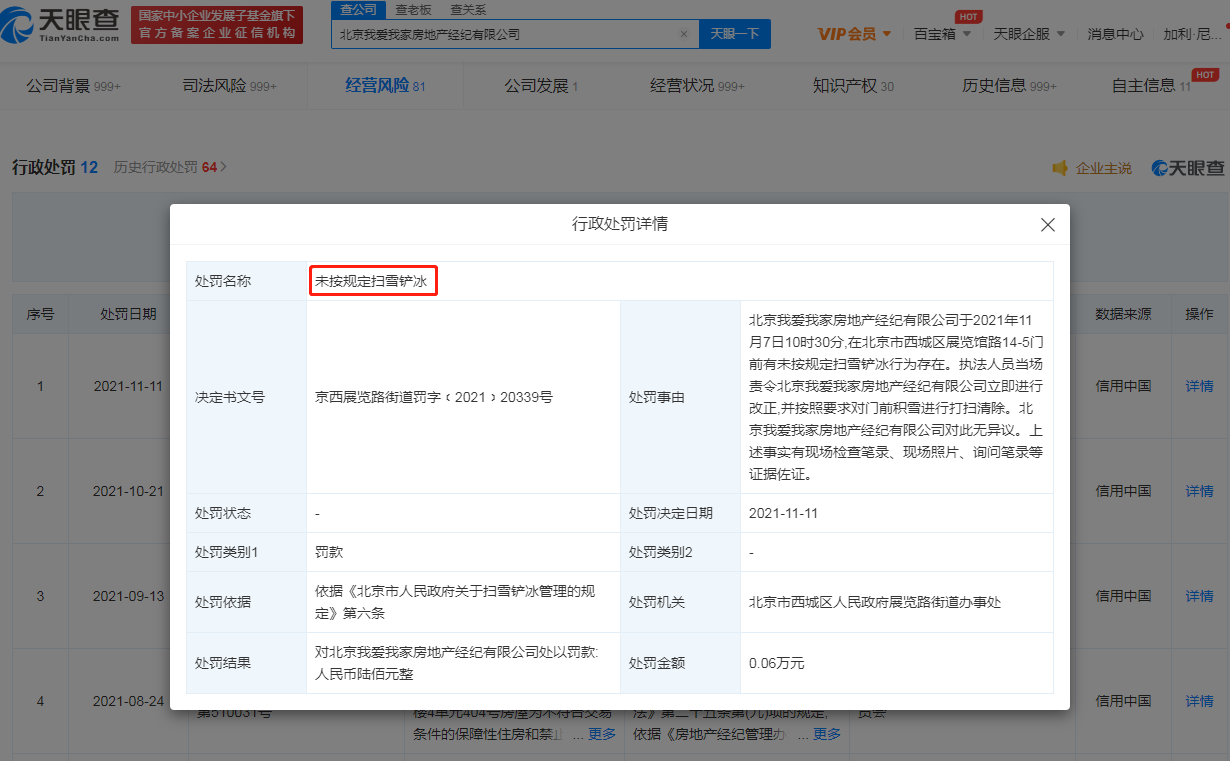Click the 2021-09-13 date in row 3
This screenshot has height=761, width=1230.
pos(128,596)
